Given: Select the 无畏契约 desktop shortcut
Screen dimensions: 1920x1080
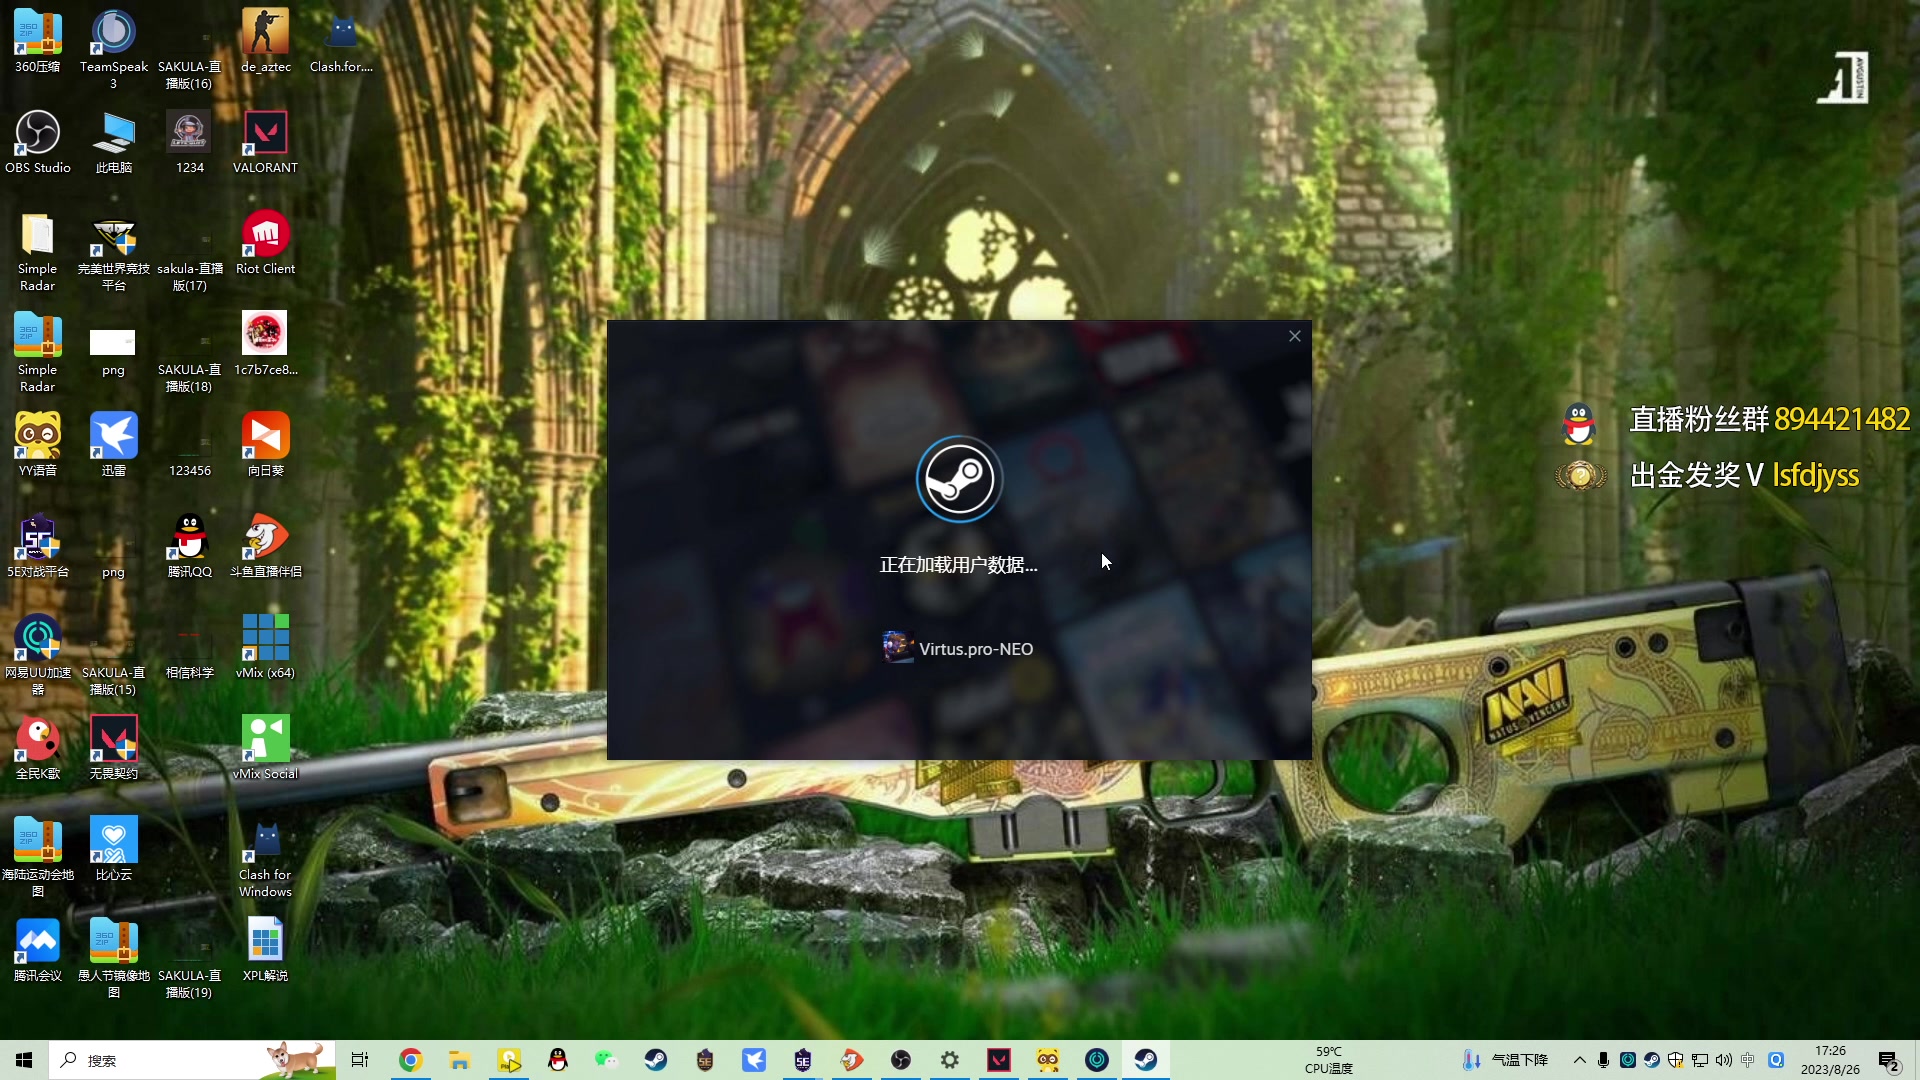Looking at the screenshot, I should 113,748.
